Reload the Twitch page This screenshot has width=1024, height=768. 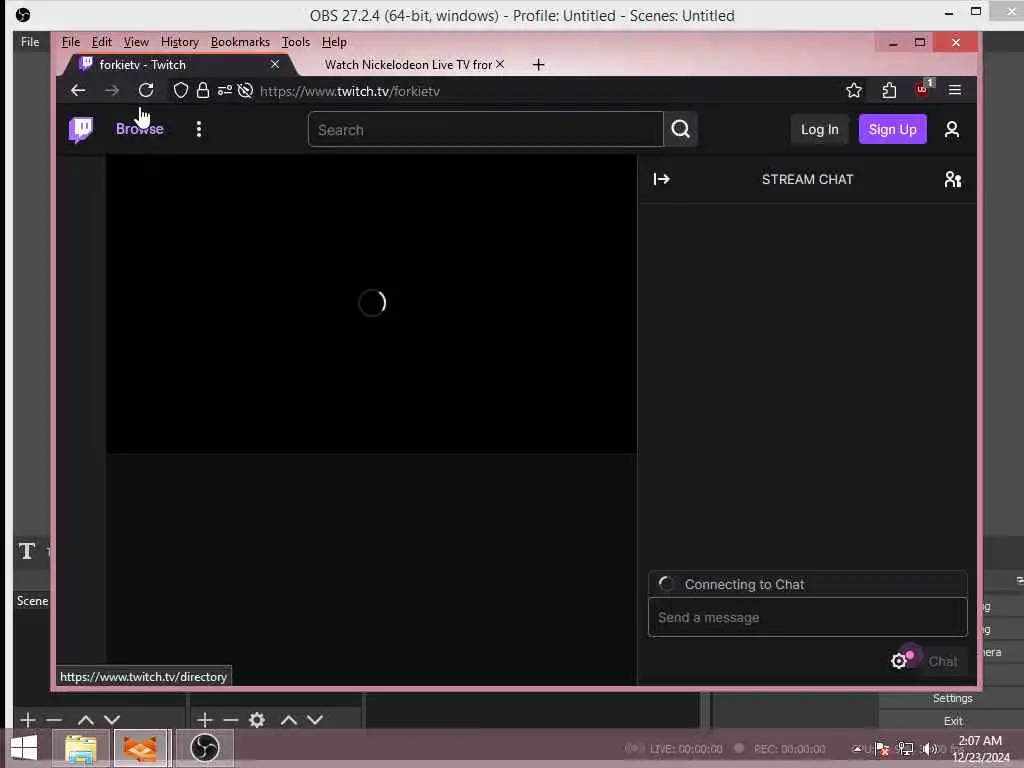[x=146, y=90]
